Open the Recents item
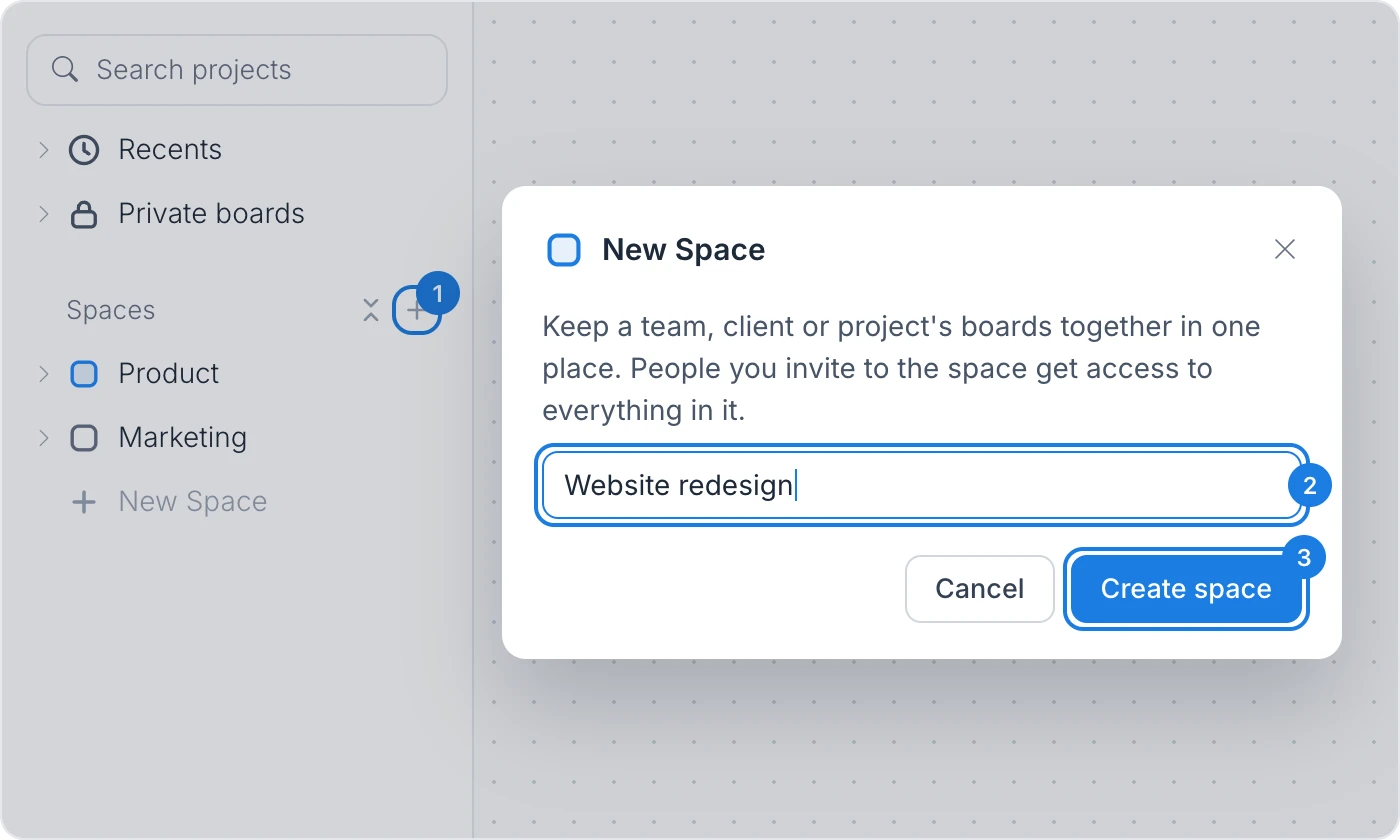The height and width of the screenshot is (840, 1400). point(170,150)
